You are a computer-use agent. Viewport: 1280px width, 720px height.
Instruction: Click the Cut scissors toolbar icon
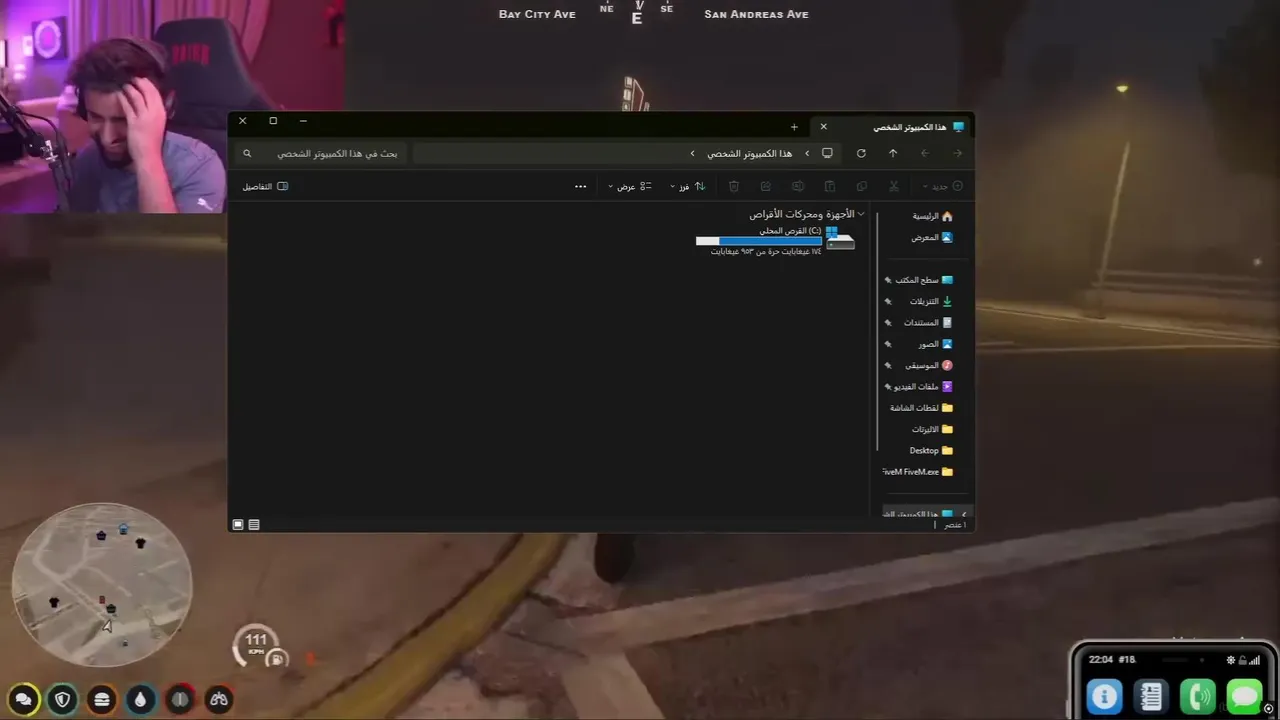click(894, 186)
